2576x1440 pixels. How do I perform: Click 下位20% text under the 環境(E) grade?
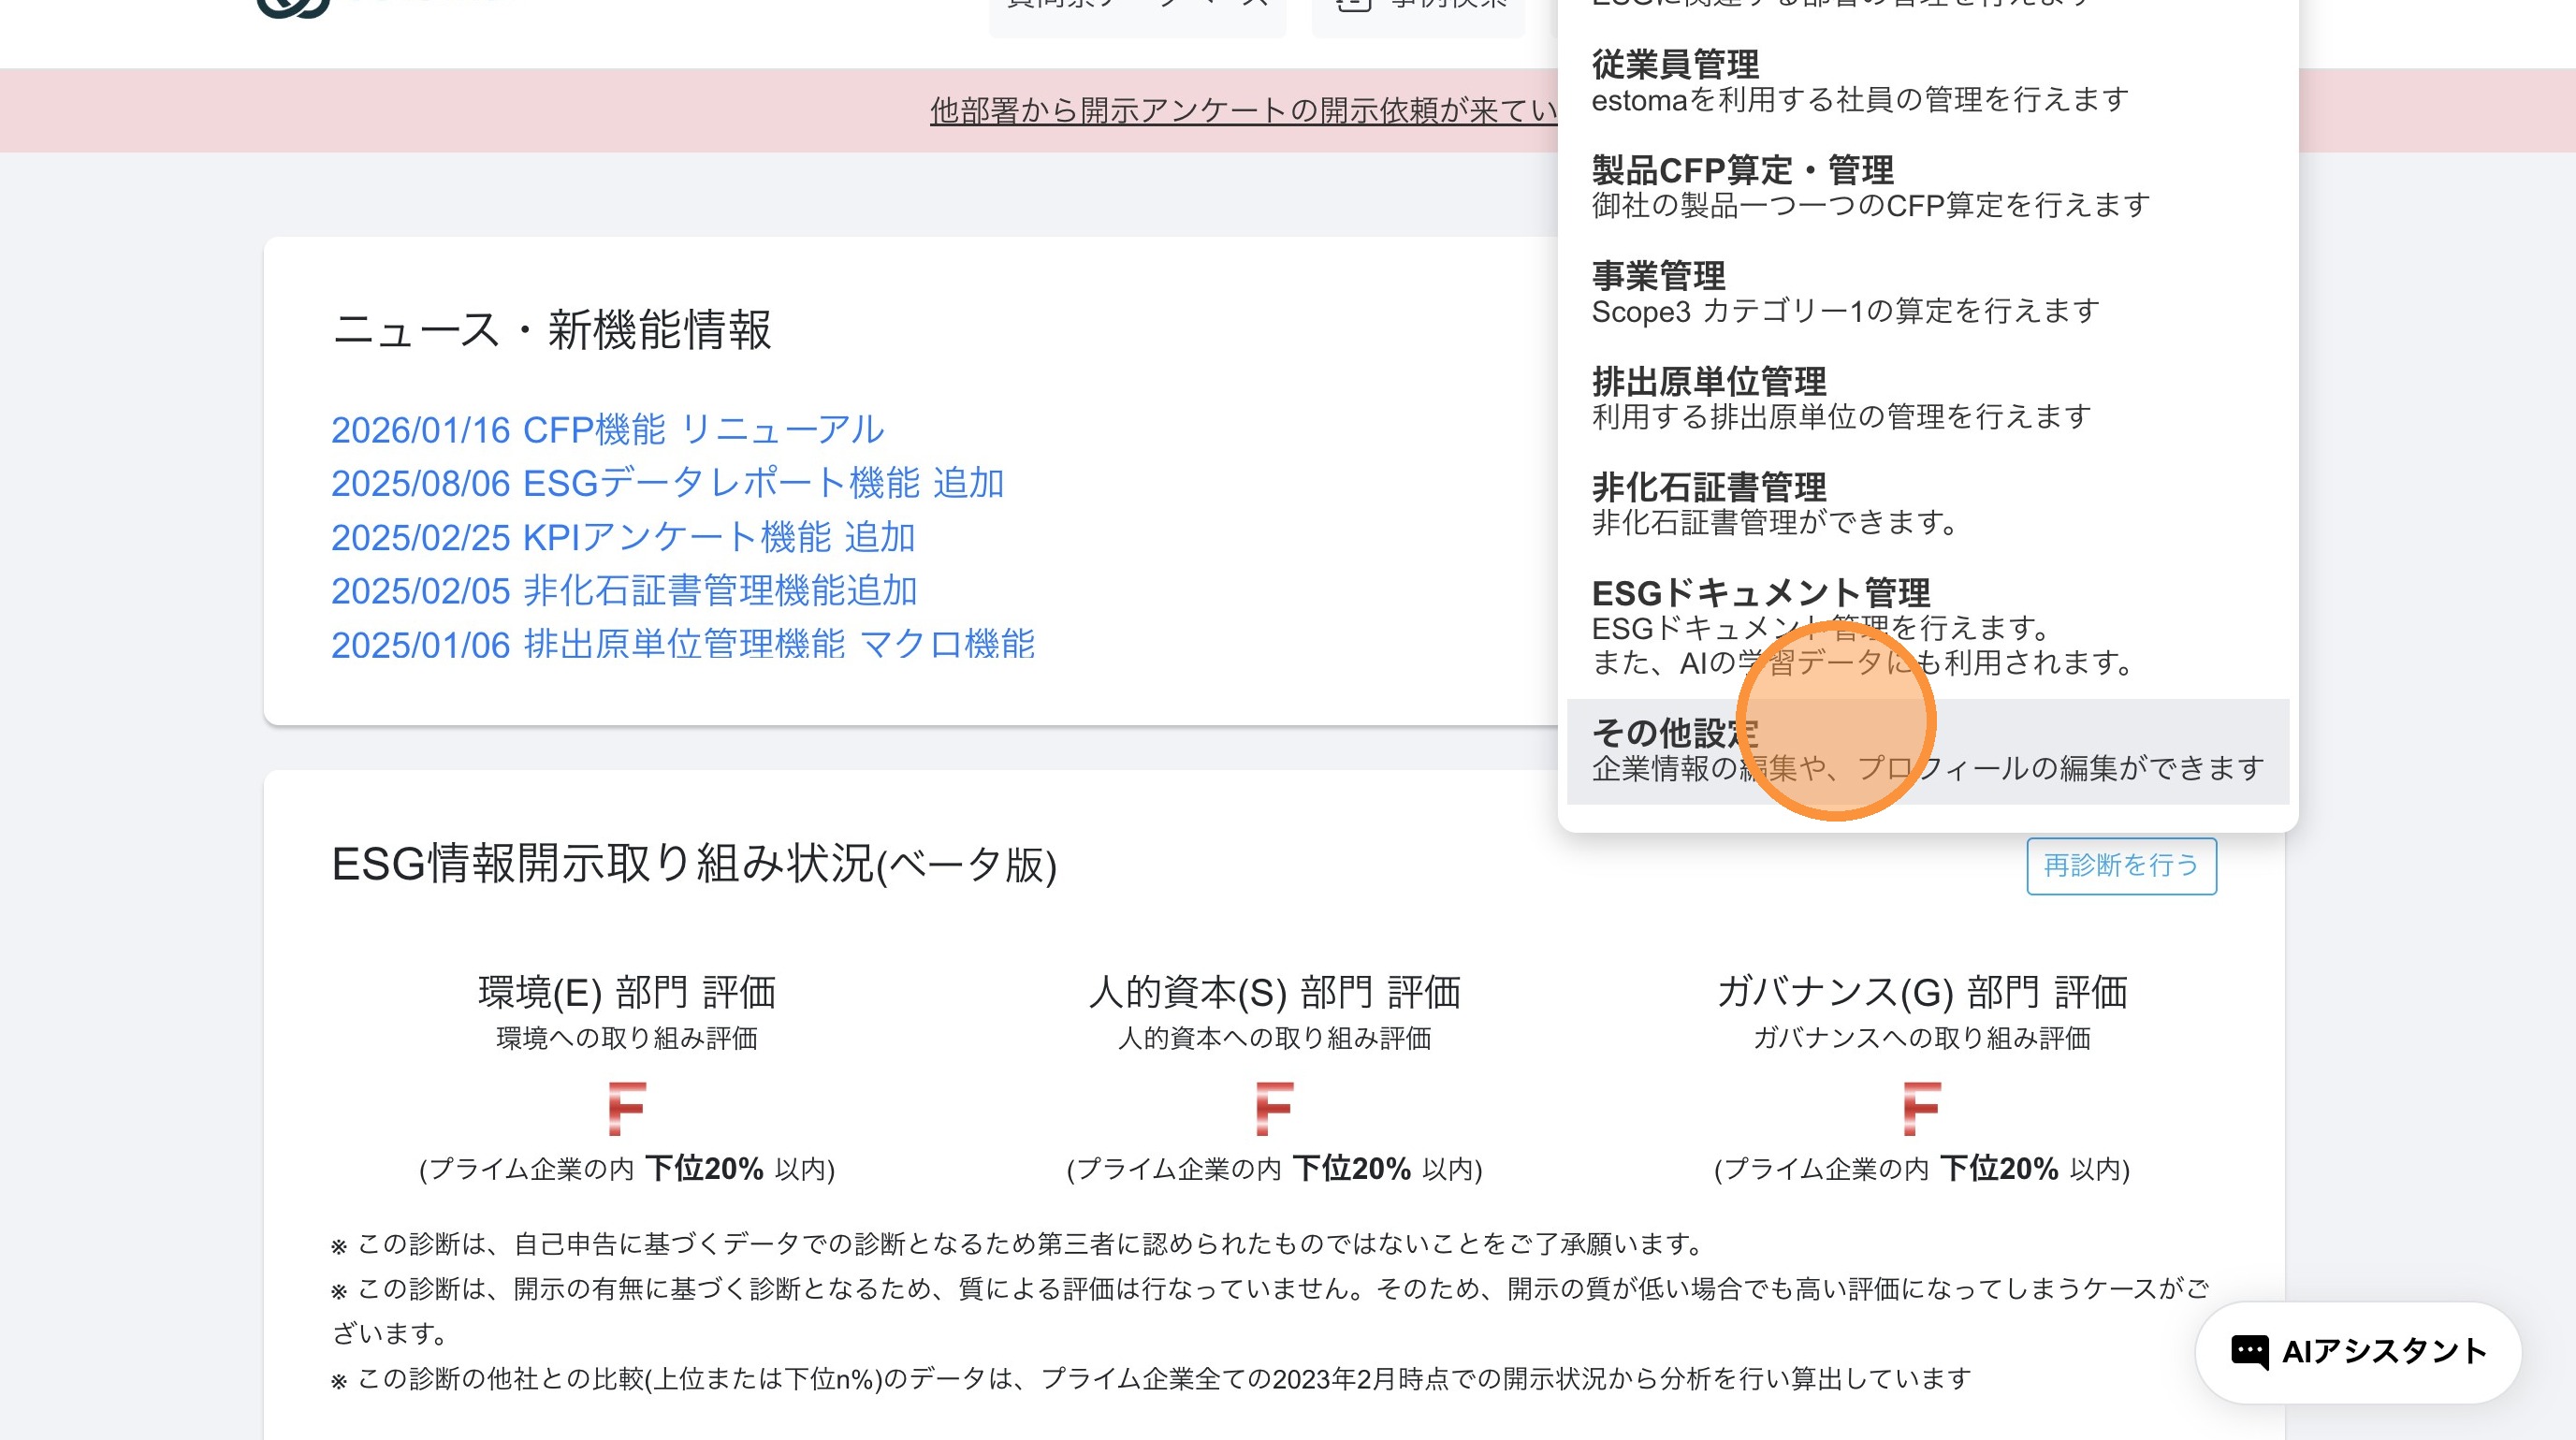(x=704, y=1169)
